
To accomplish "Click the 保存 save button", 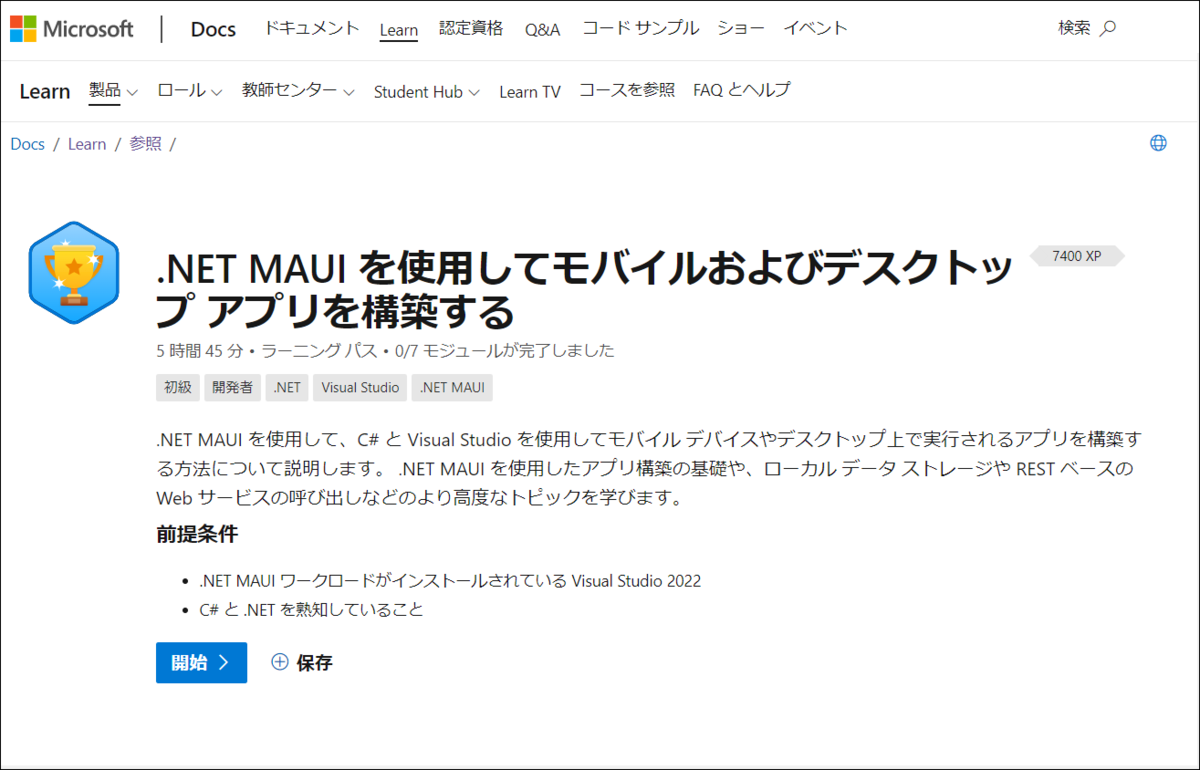I will click(301, 662).
